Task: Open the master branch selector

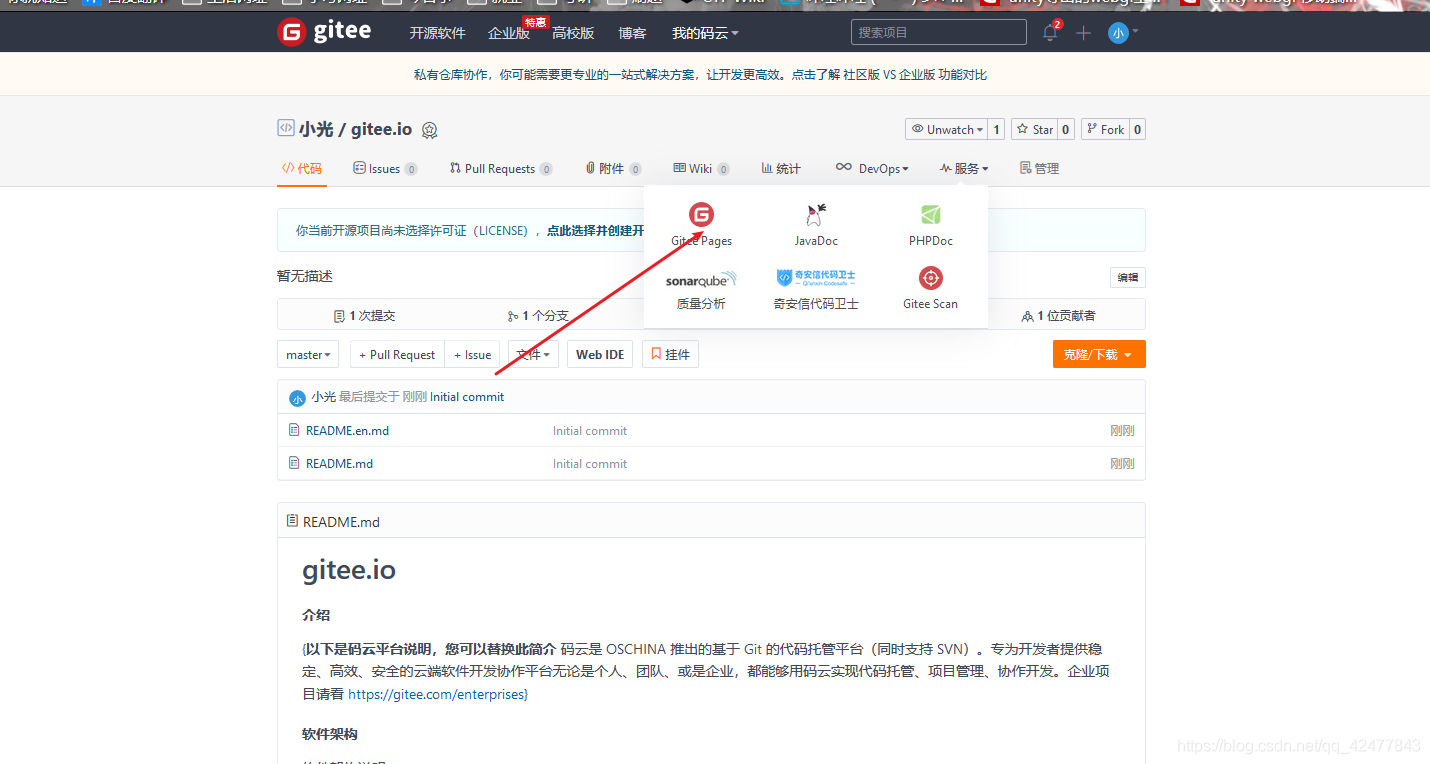Action: coord(307,353)
